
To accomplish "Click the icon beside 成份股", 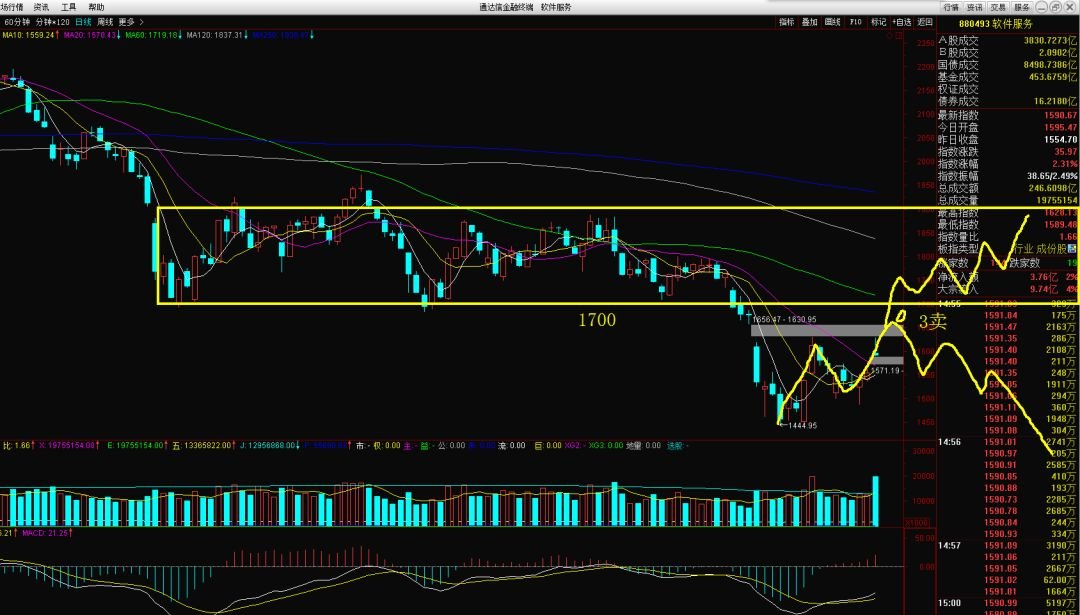I will (x=1072, y=249).
